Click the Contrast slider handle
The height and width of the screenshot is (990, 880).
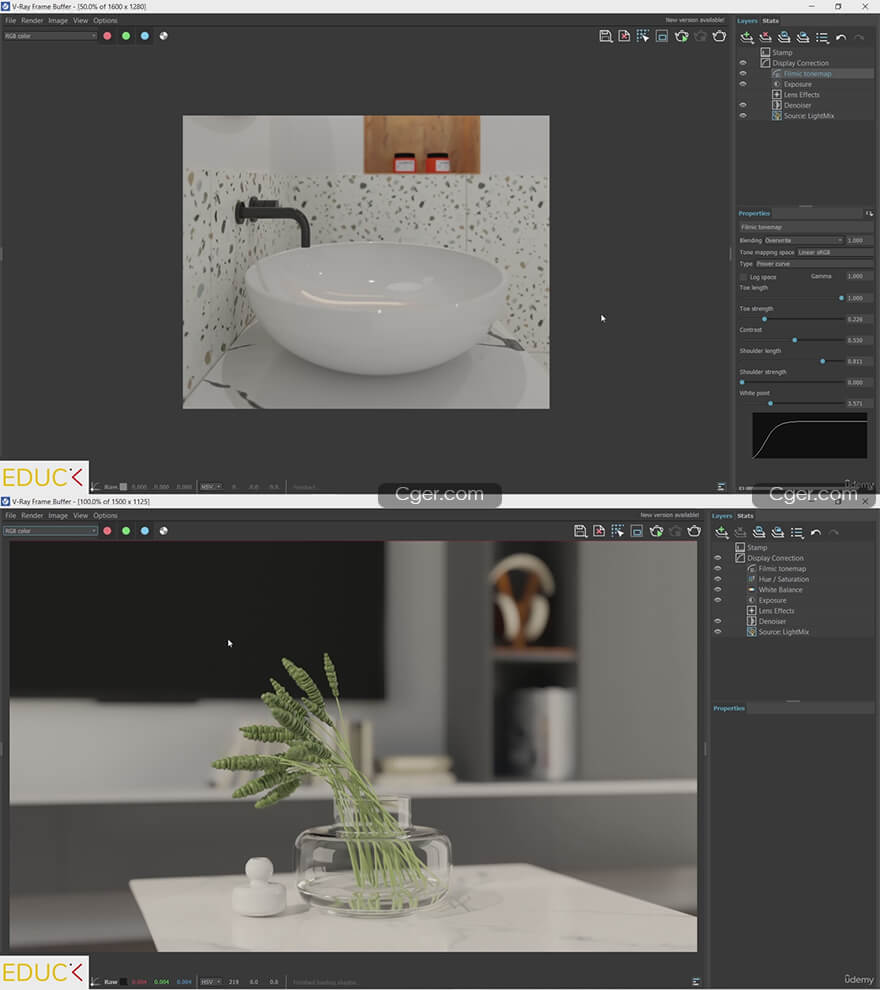(795, 340)
